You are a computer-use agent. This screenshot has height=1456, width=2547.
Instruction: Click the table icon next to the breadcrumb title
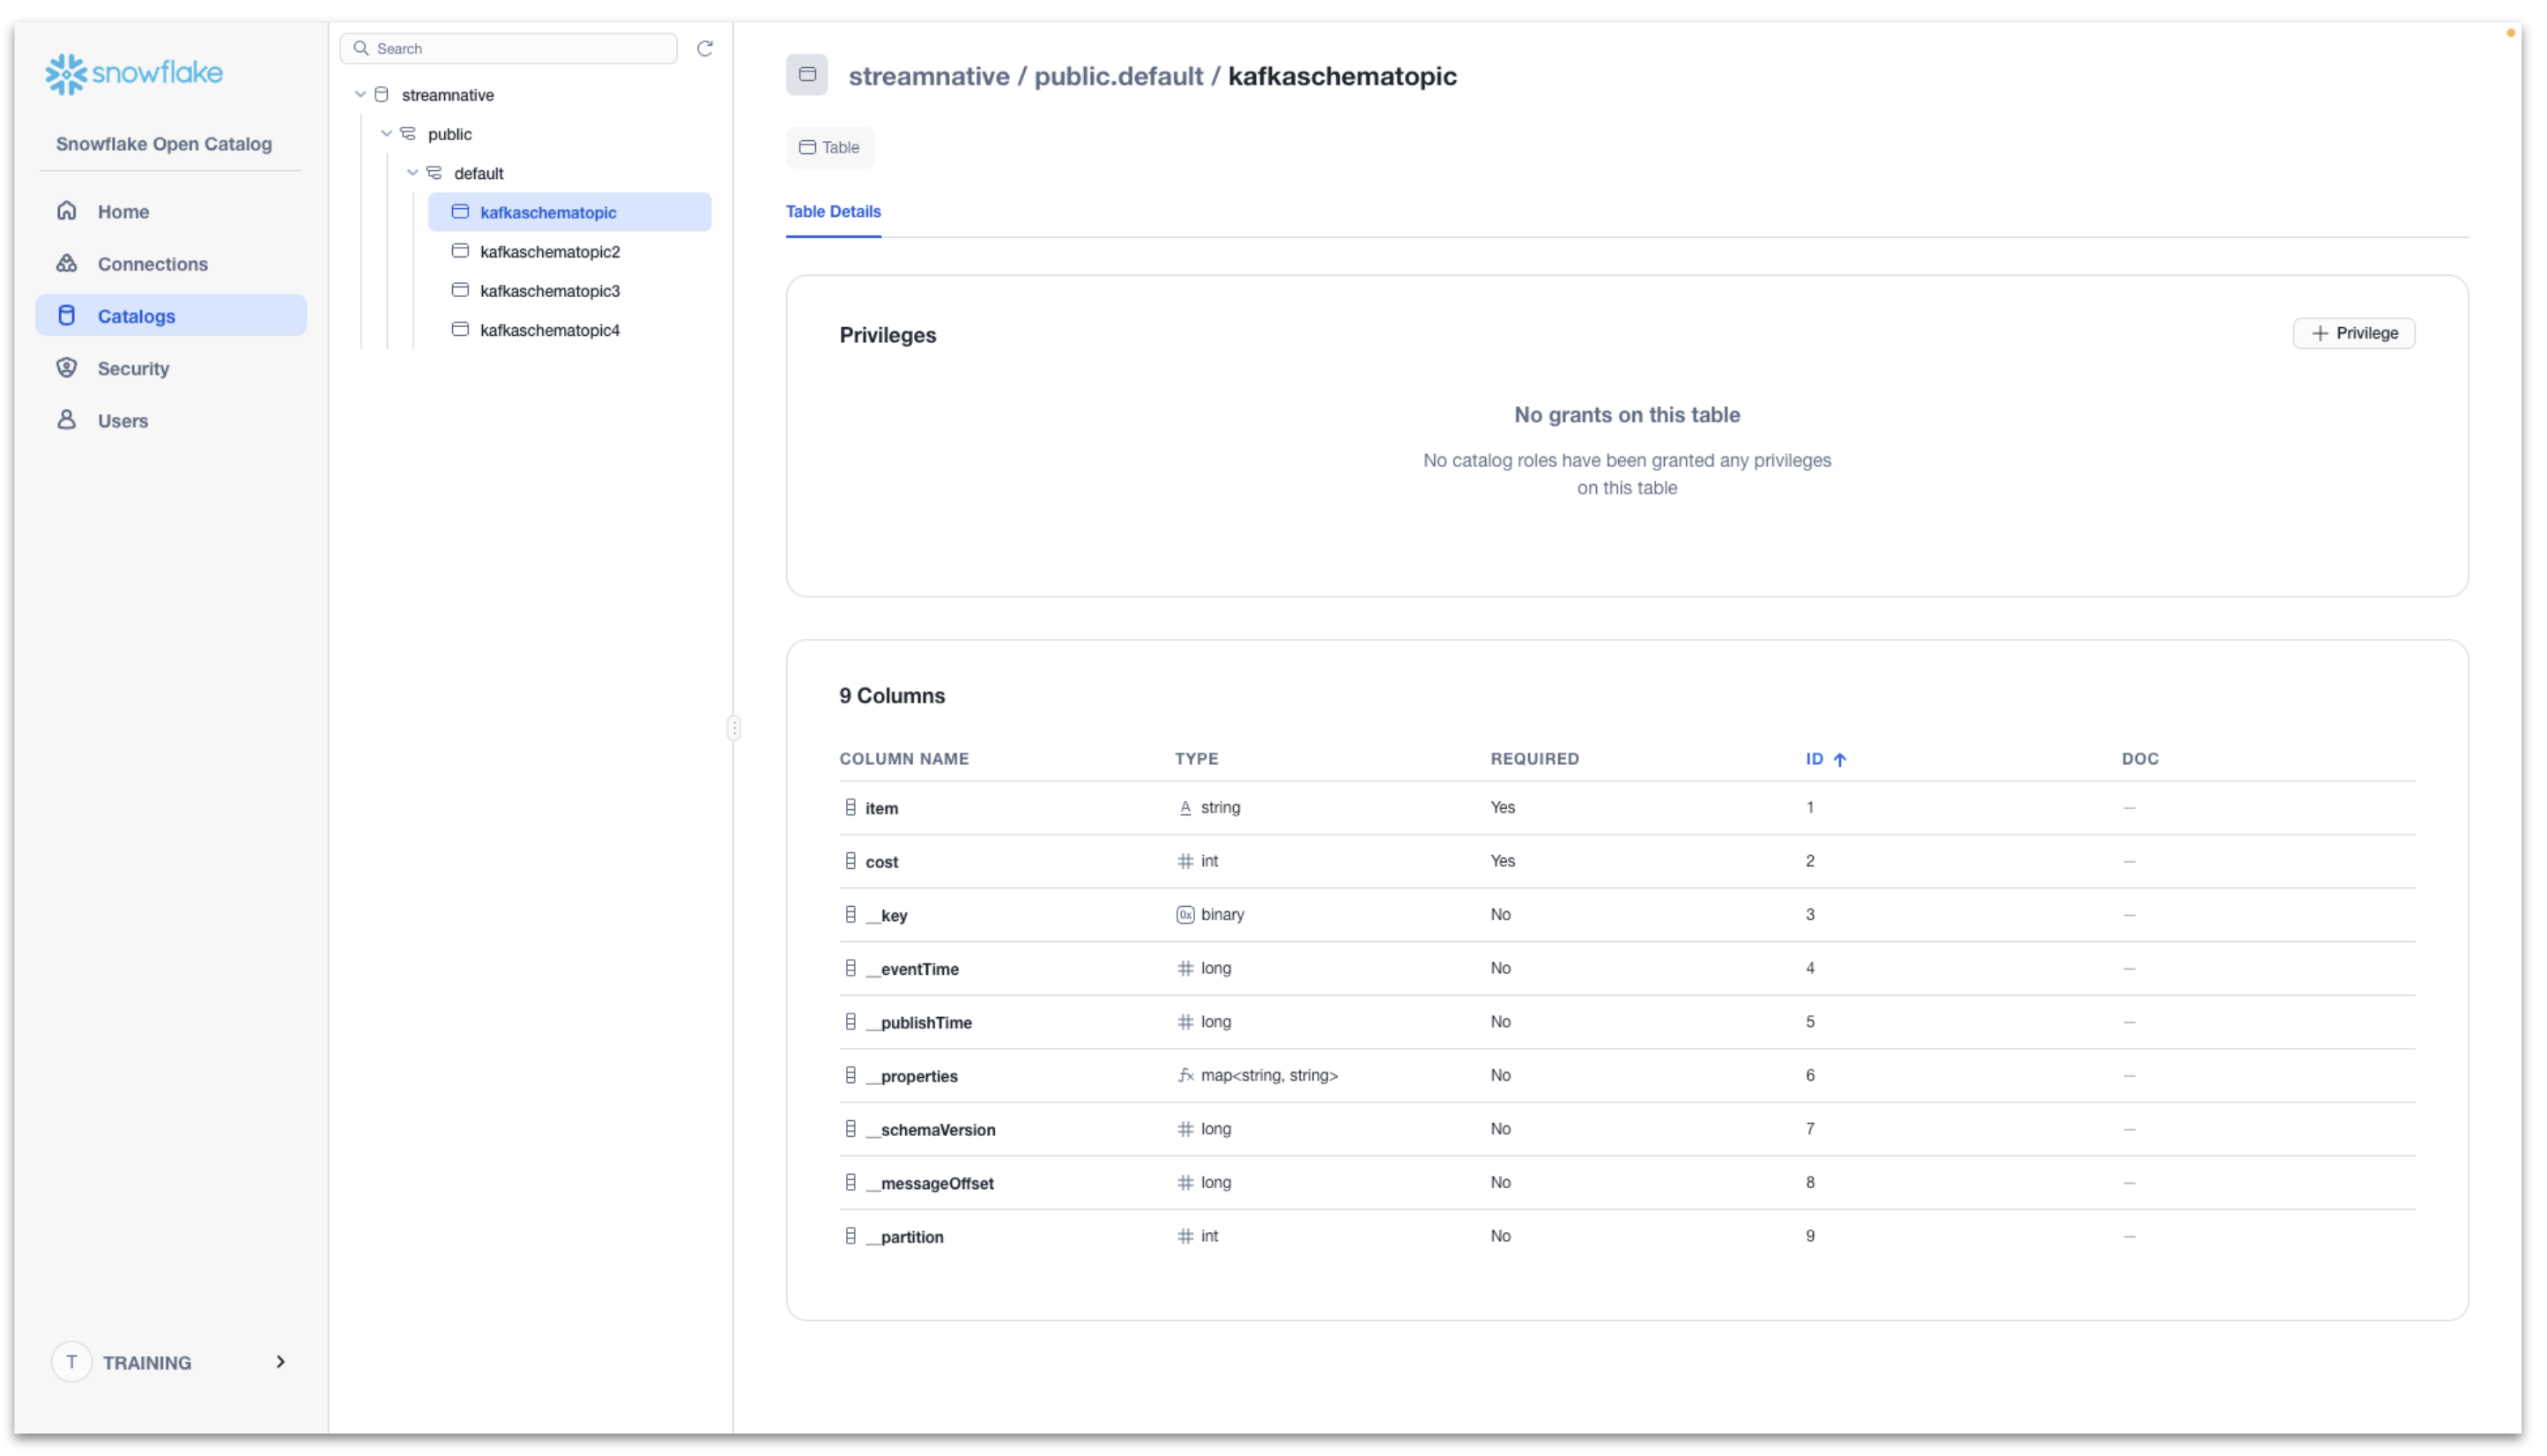[807, 75]
